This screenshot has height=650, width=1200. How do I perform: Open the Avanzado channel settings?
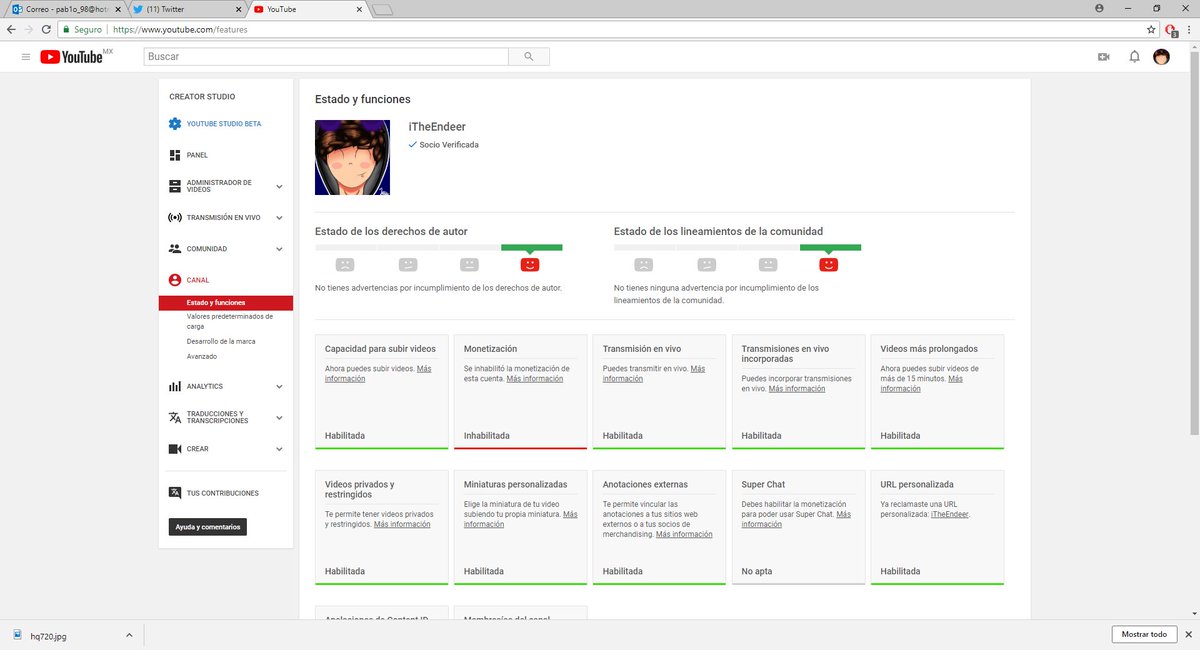tap(201, 356)
